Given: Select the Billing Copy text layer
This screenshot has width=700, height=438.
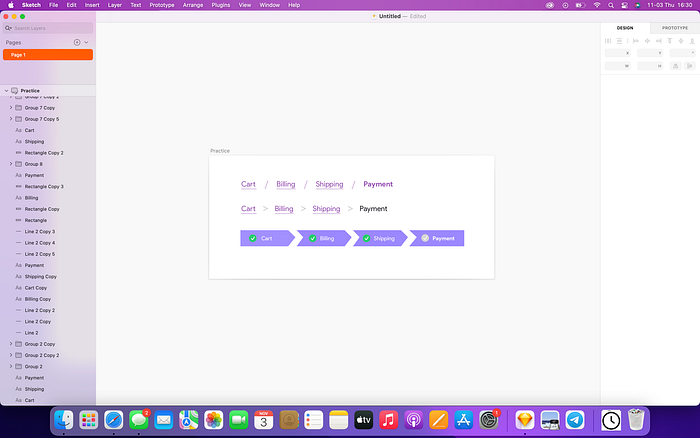Looking at the screenshot, I should [48, 299].
